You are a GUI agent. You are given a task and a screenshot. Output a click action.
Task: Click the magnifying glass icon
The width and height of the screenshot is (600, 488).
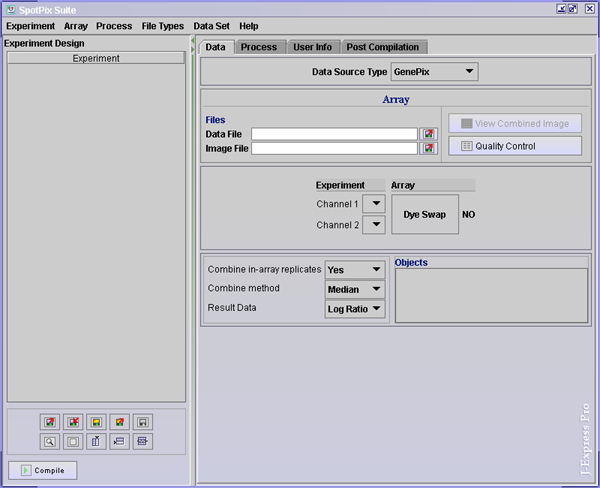tap(50, 441)
